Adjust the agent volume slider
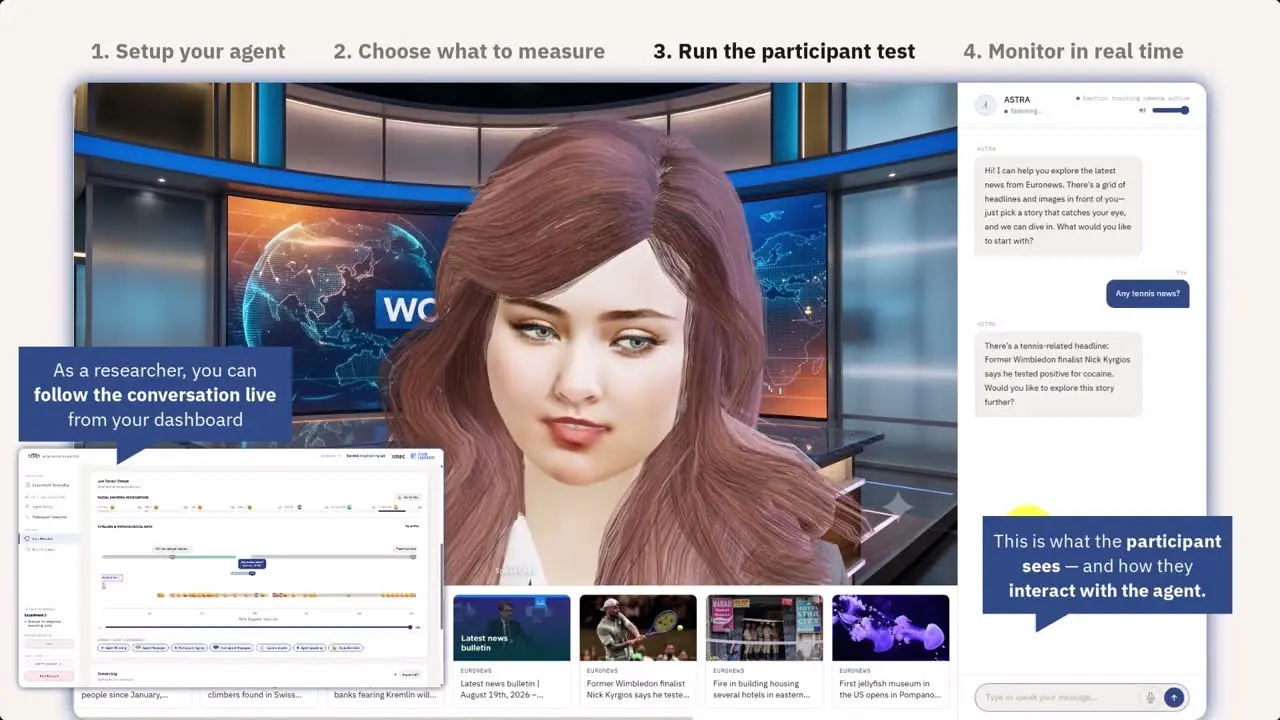The width and height of the screenshot is (1280, 720). coord(1170,110)
